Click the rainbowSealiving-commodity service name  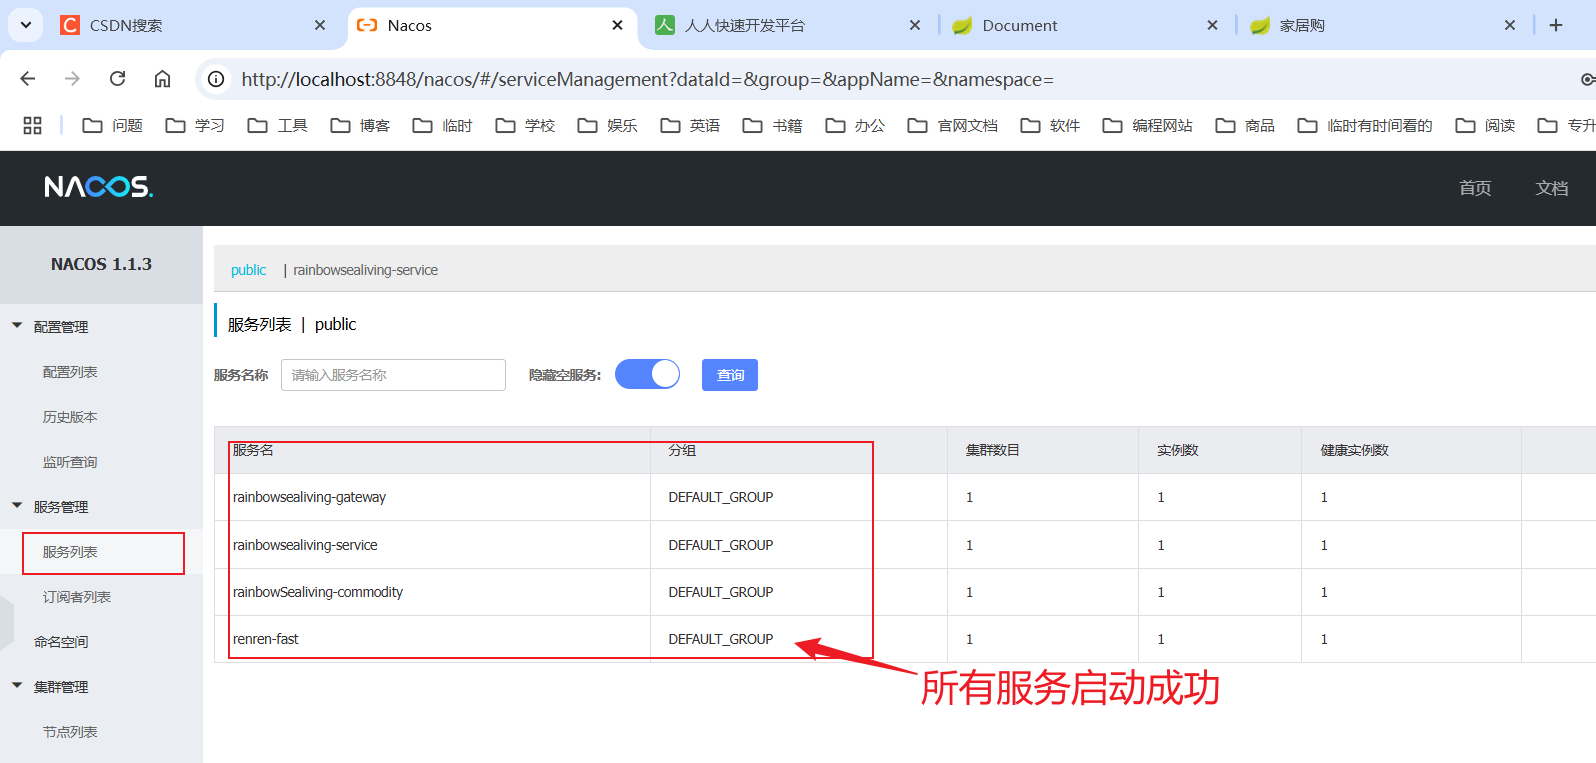[x=318, y=592]
